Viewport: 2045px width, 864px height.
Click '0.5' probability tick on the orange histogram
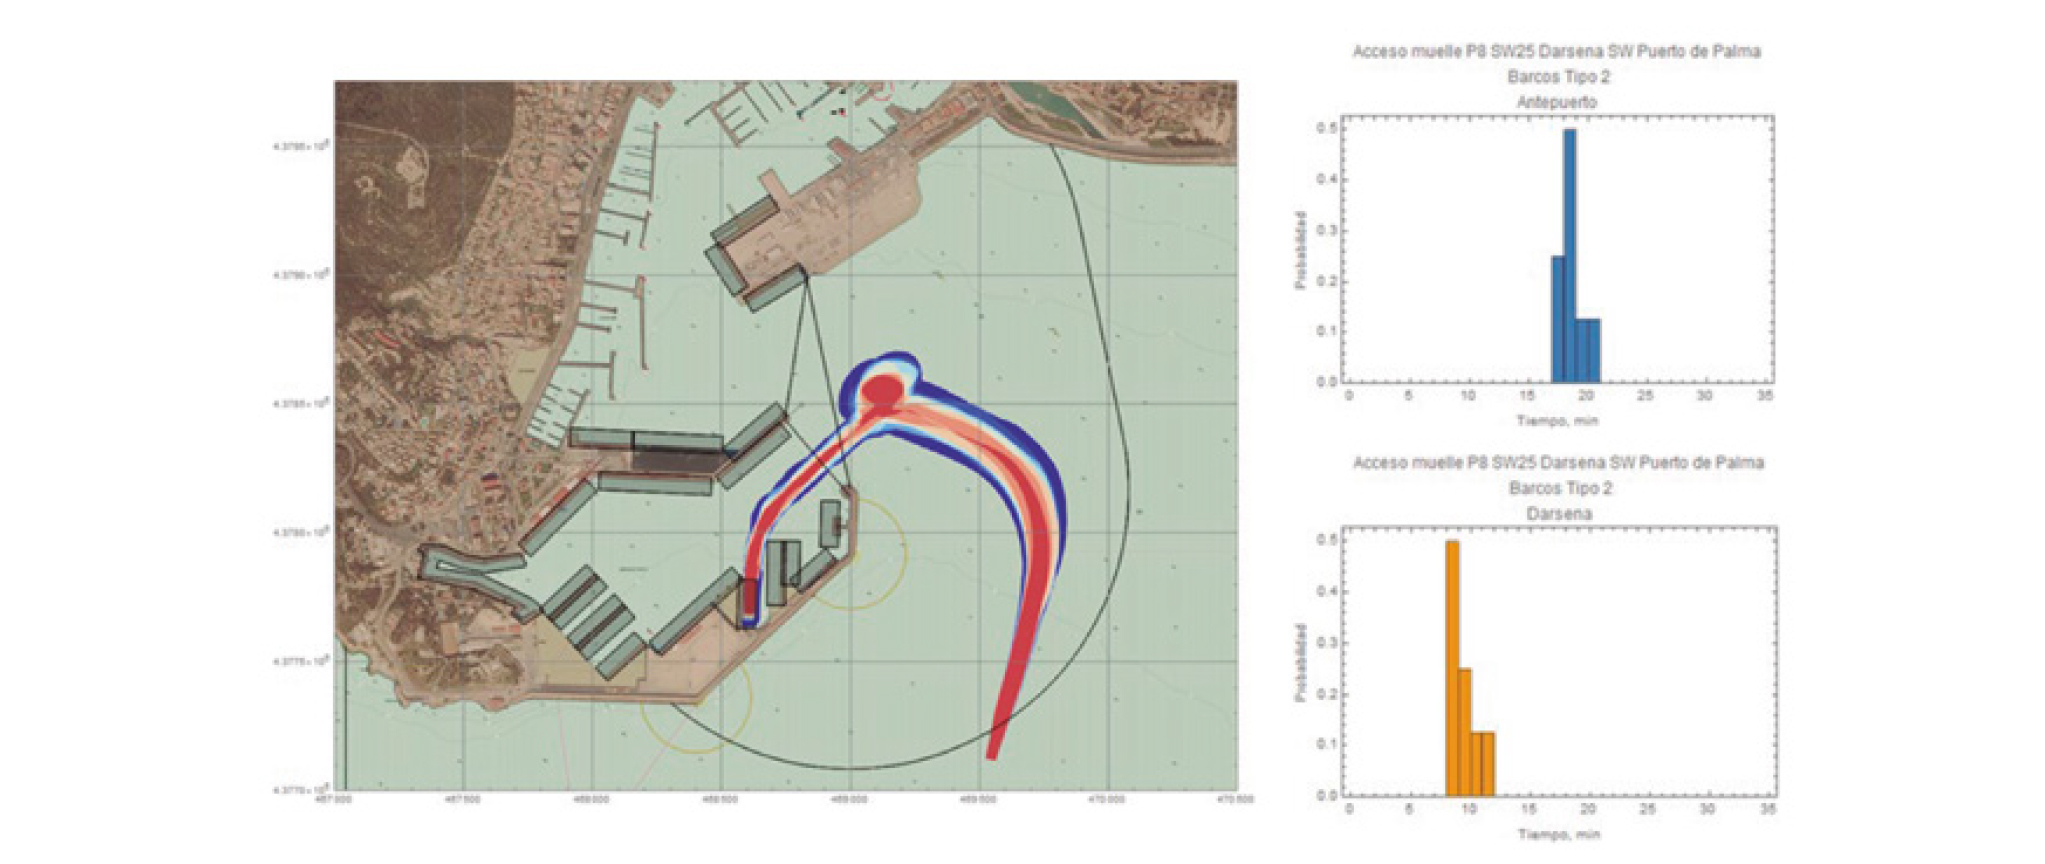1326,540
